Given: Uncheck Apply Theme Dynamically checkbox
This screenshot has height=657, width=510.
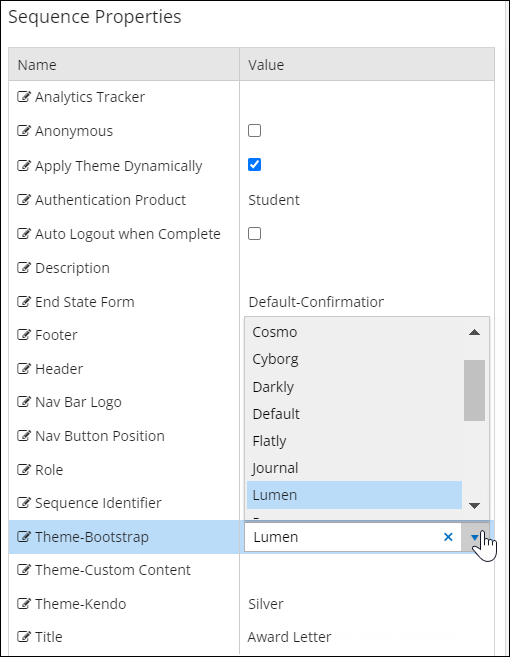Looking at the screenshot, I should (254, 165).
